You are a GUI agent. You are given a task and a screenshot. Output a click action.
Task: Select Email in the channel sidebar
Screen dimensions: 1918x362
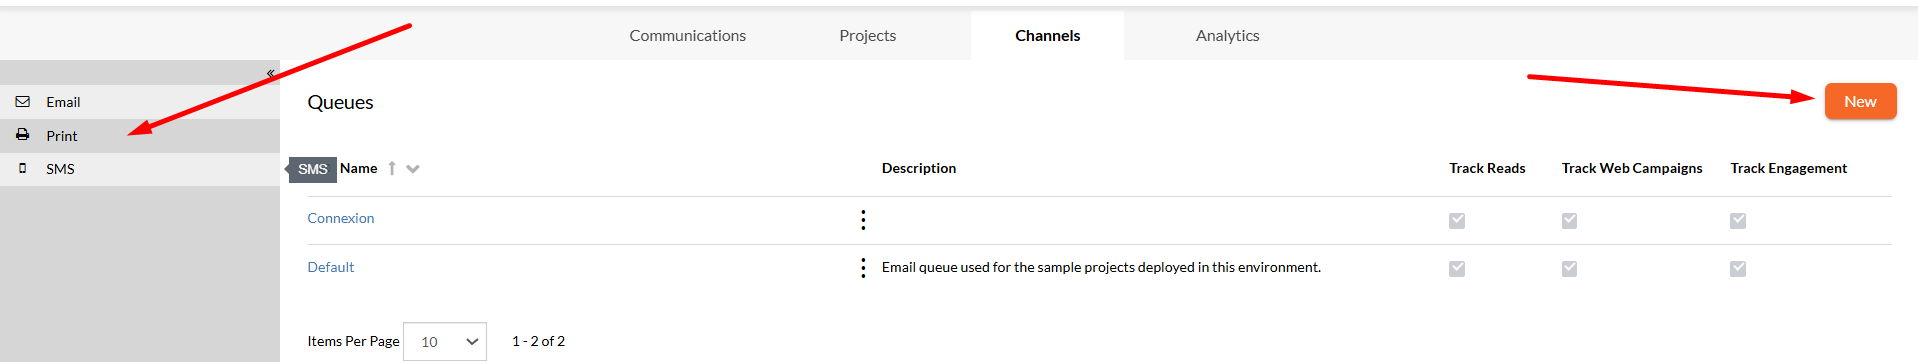pos(140,102)
